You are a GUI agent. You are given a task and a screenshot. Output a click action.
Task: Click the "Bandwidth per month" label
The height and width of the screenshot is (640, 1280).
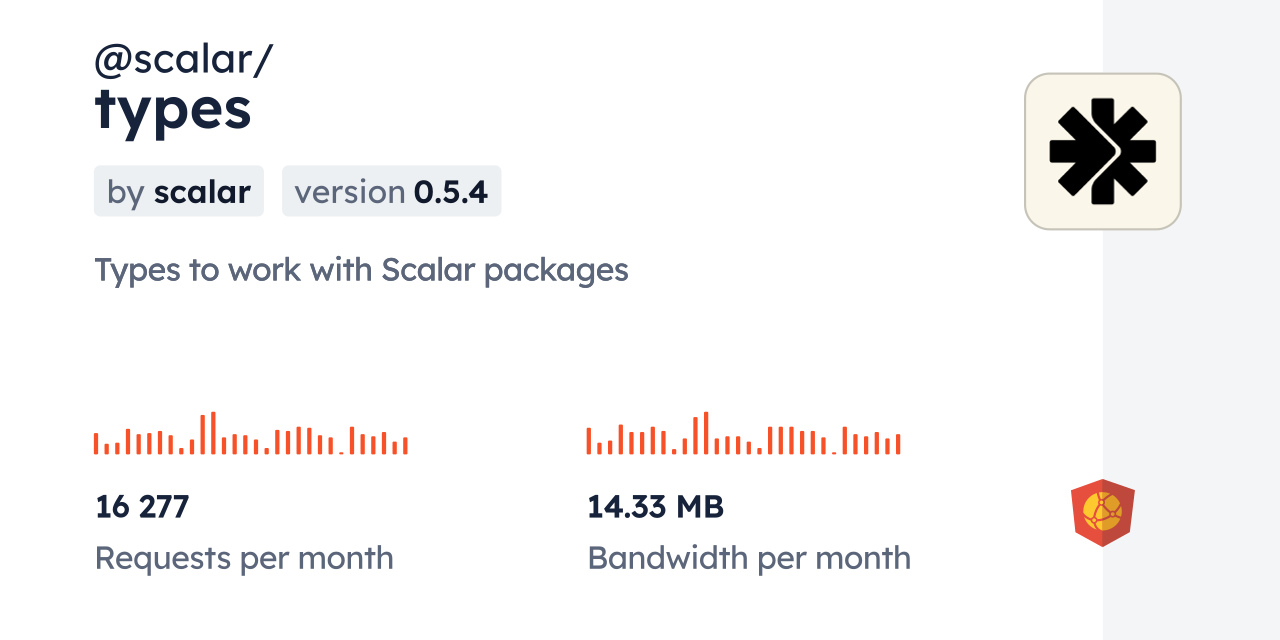click(x=749, y=558)
